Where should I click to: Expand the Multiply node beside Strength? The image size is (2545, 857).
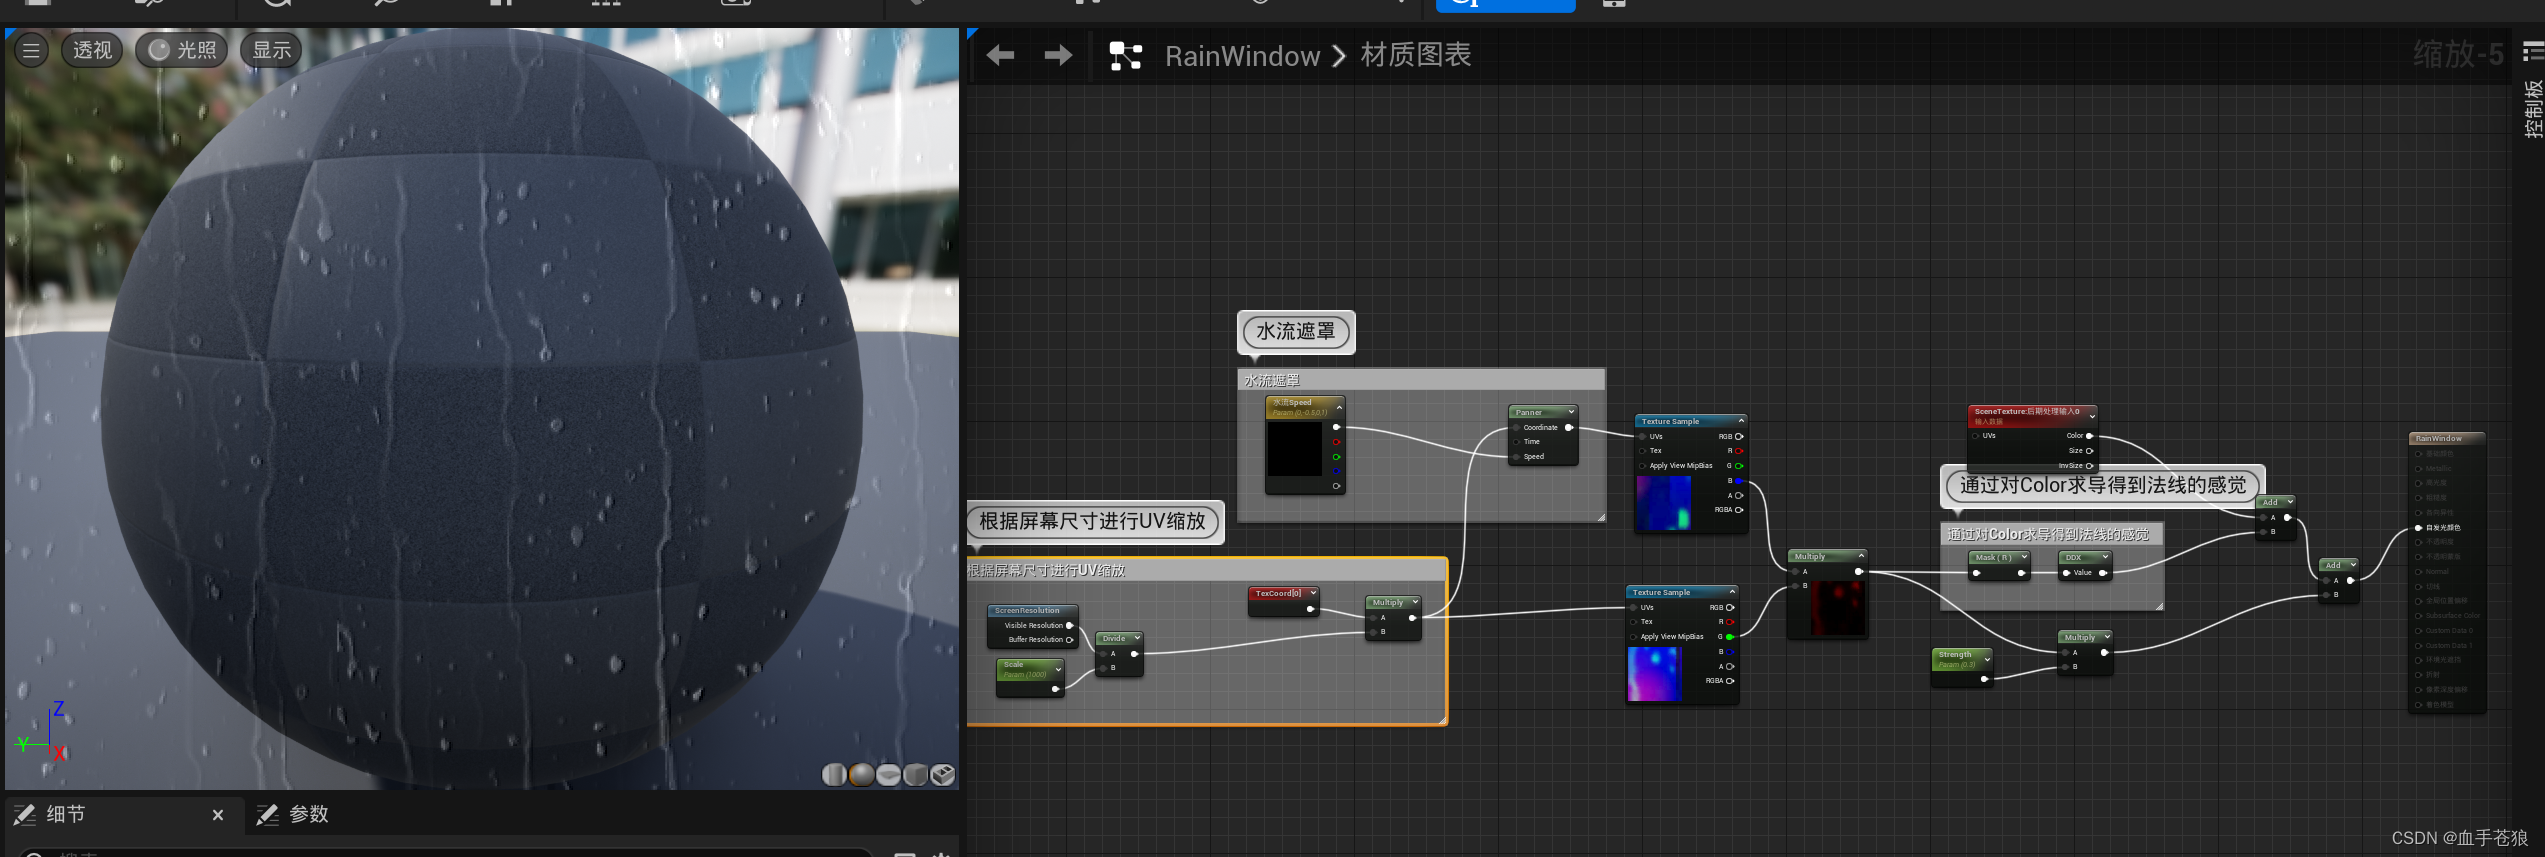(2106, 637)
